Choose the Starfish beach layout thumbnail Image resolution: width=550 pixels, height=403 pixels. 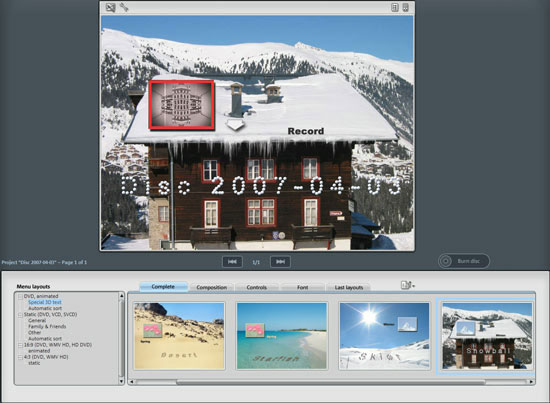pos(282,336)
